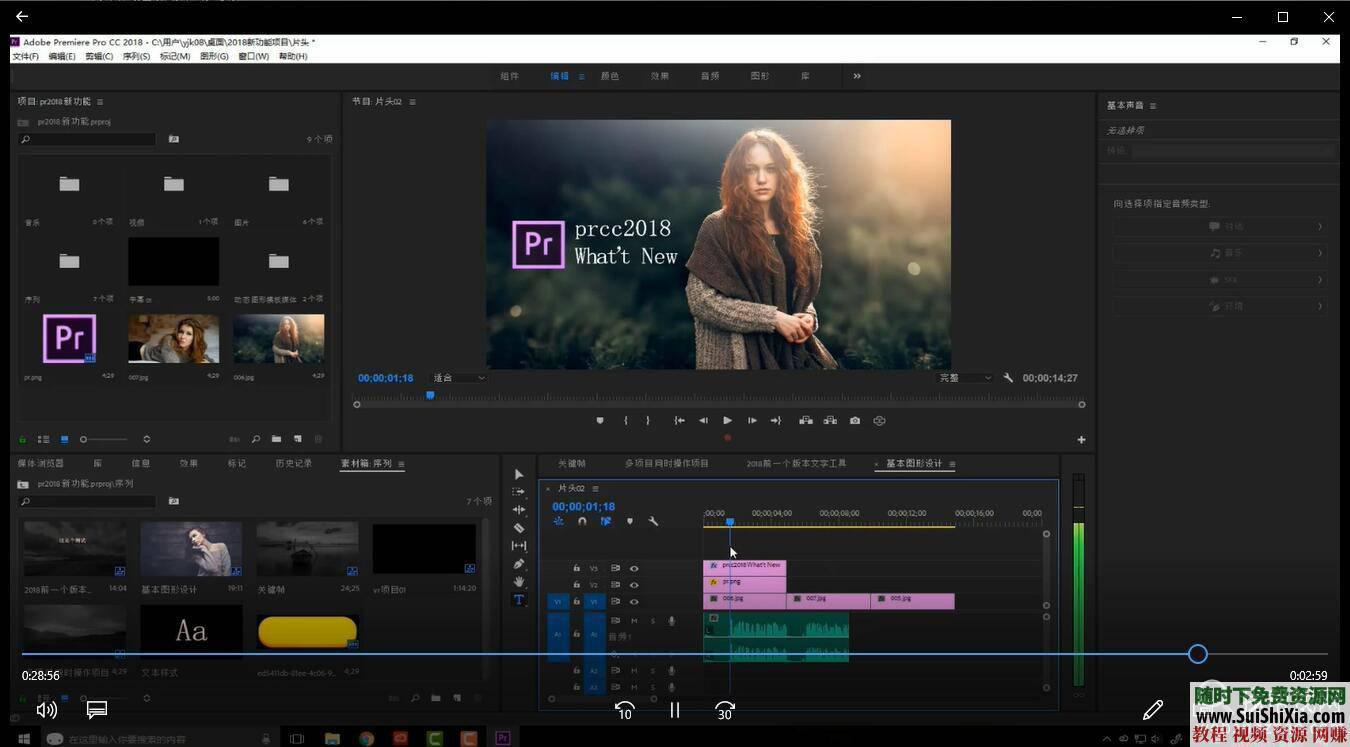1350x747 pixels.
Task: Go back with player arrow
Action: tap(22, 16)
